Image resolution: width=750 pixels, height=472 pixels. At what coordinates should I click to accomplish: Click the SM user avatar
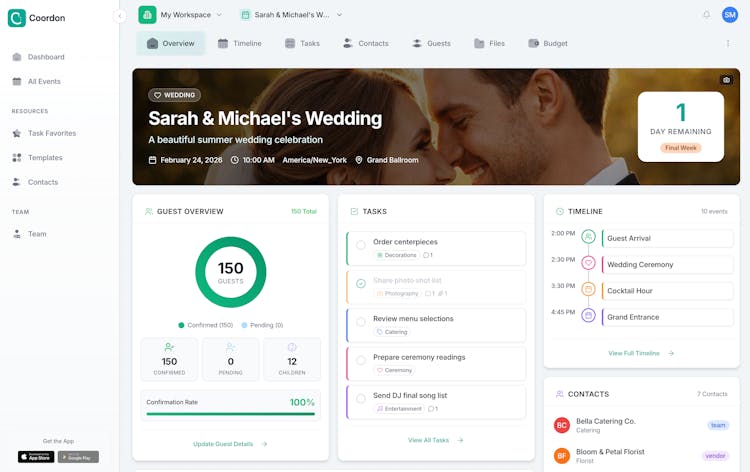point(730,15)
